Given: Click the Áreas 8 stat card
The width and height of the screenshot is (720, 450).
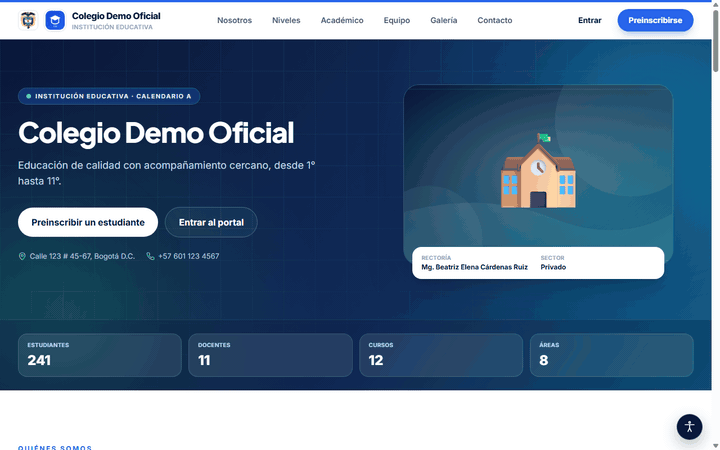Looking at the screenshot, I should [x=612, y=355].
